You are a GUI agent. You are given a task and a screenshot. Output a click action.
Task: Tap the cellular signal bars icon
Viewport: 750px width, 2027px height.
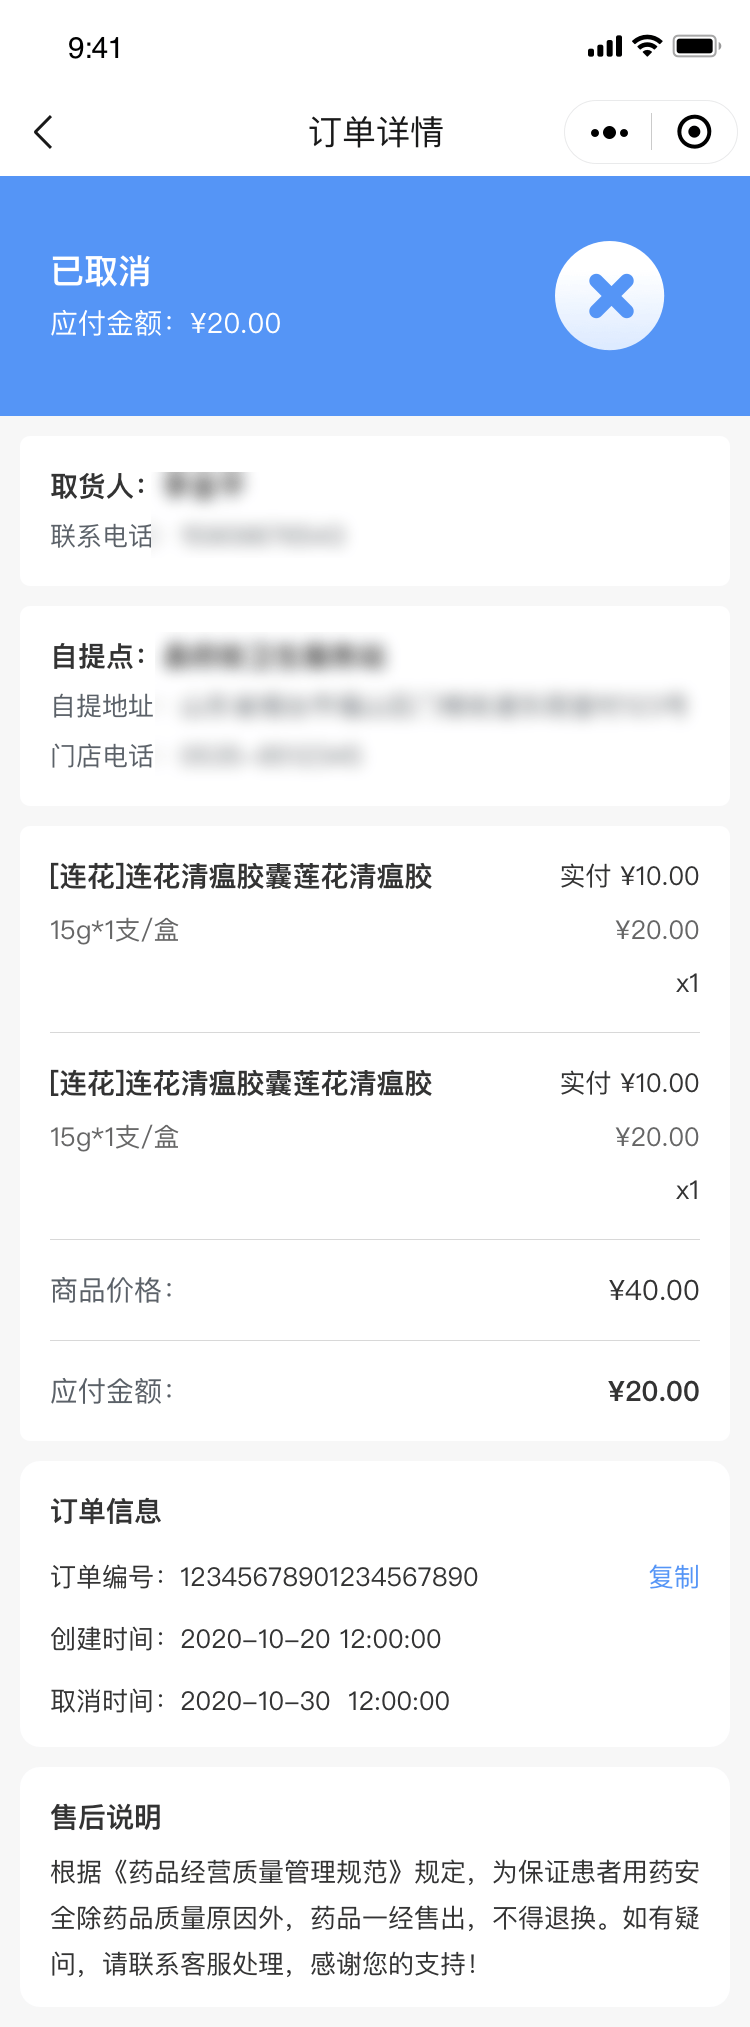605,47
